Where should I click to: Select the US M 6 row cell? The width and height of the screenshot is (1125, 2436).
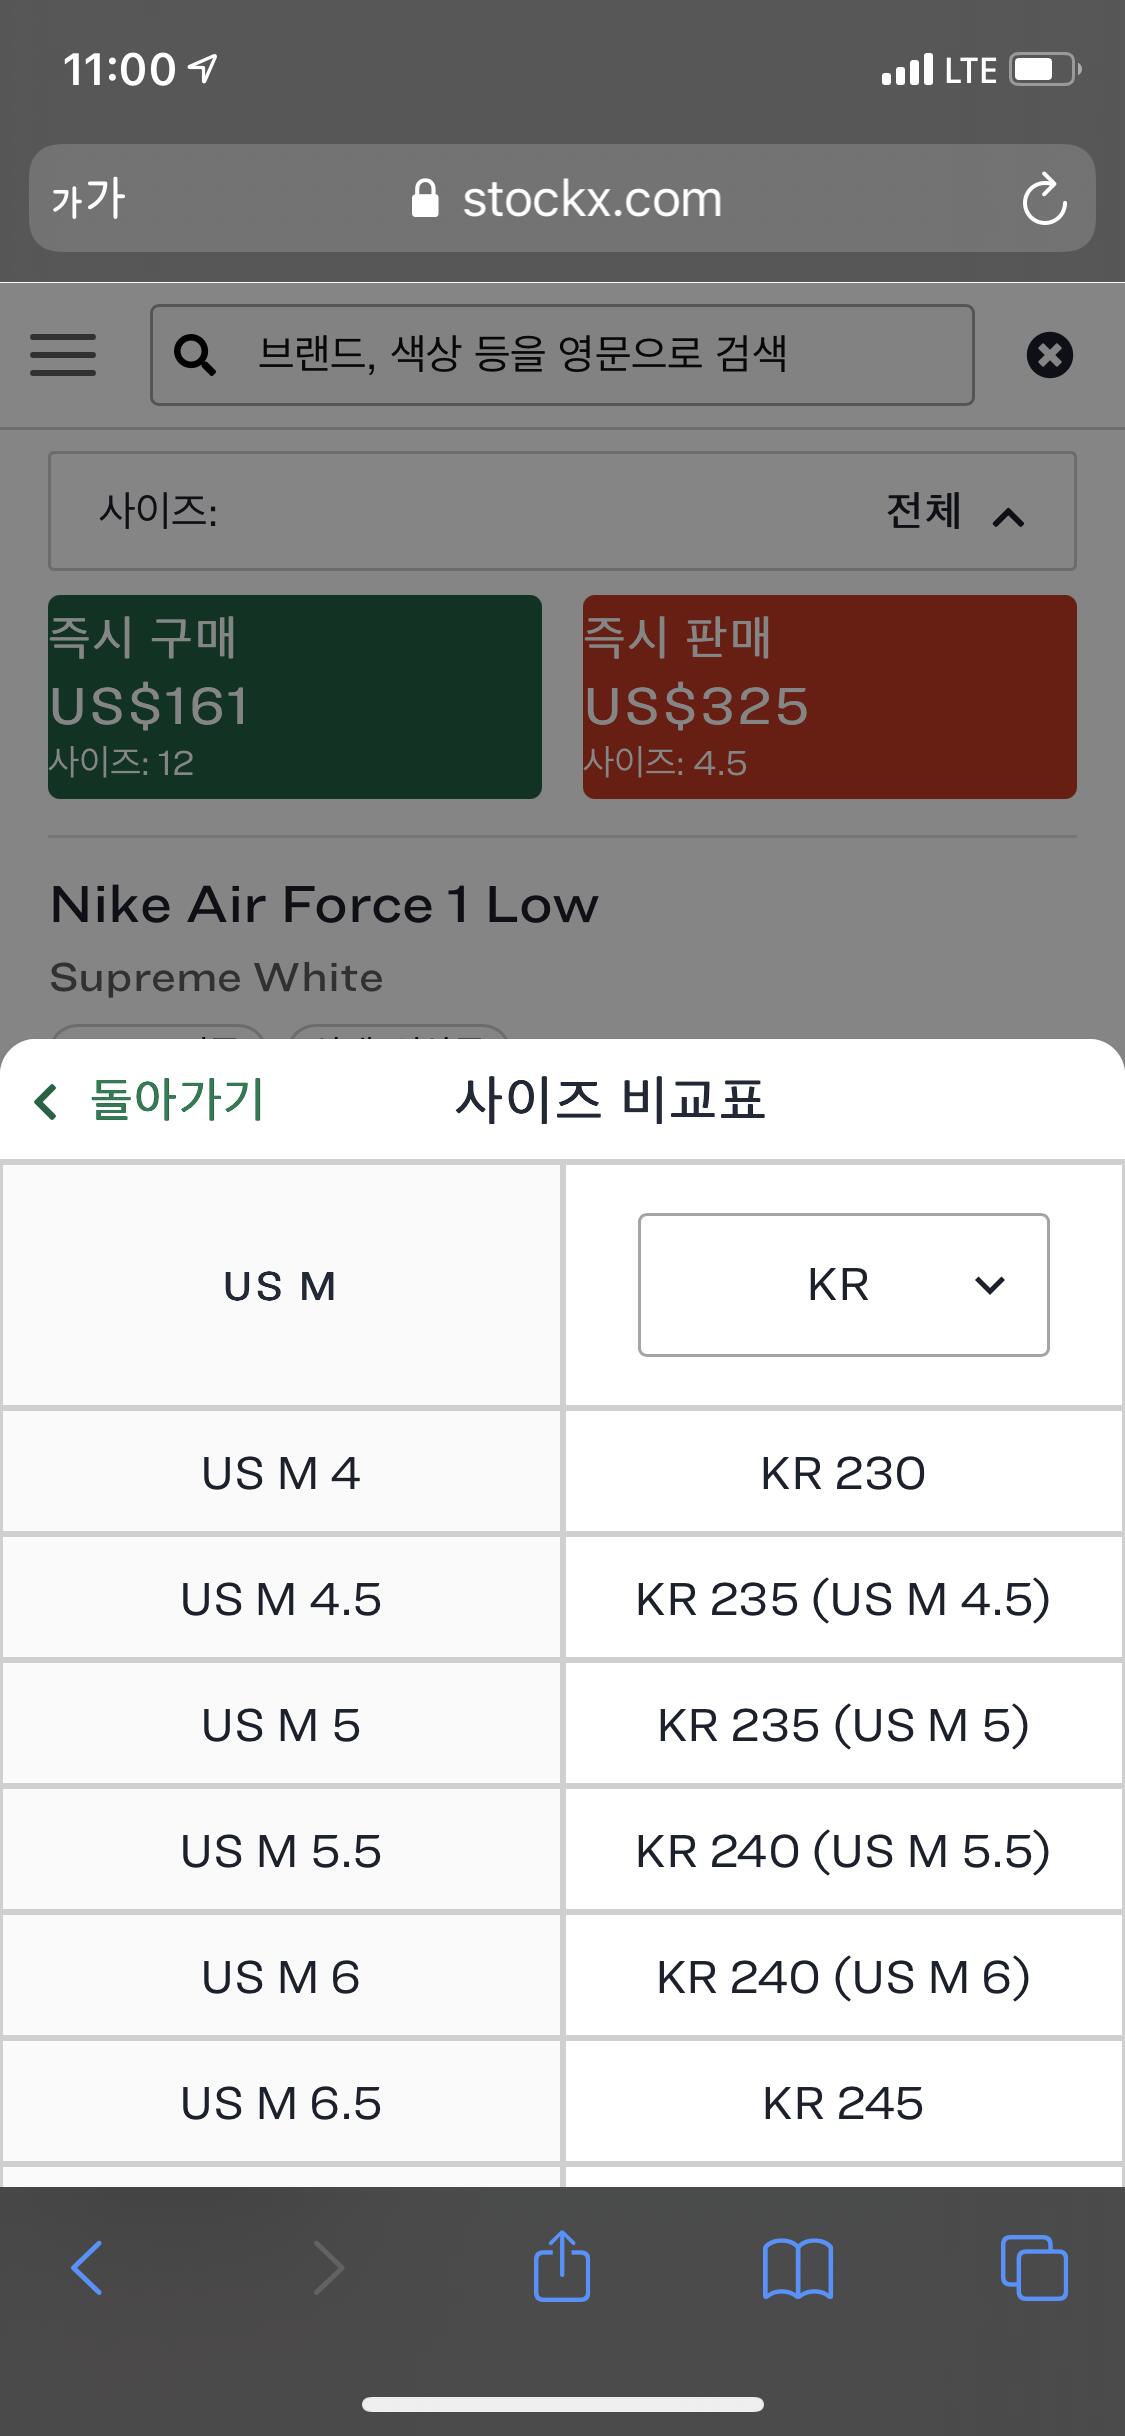281,1977
